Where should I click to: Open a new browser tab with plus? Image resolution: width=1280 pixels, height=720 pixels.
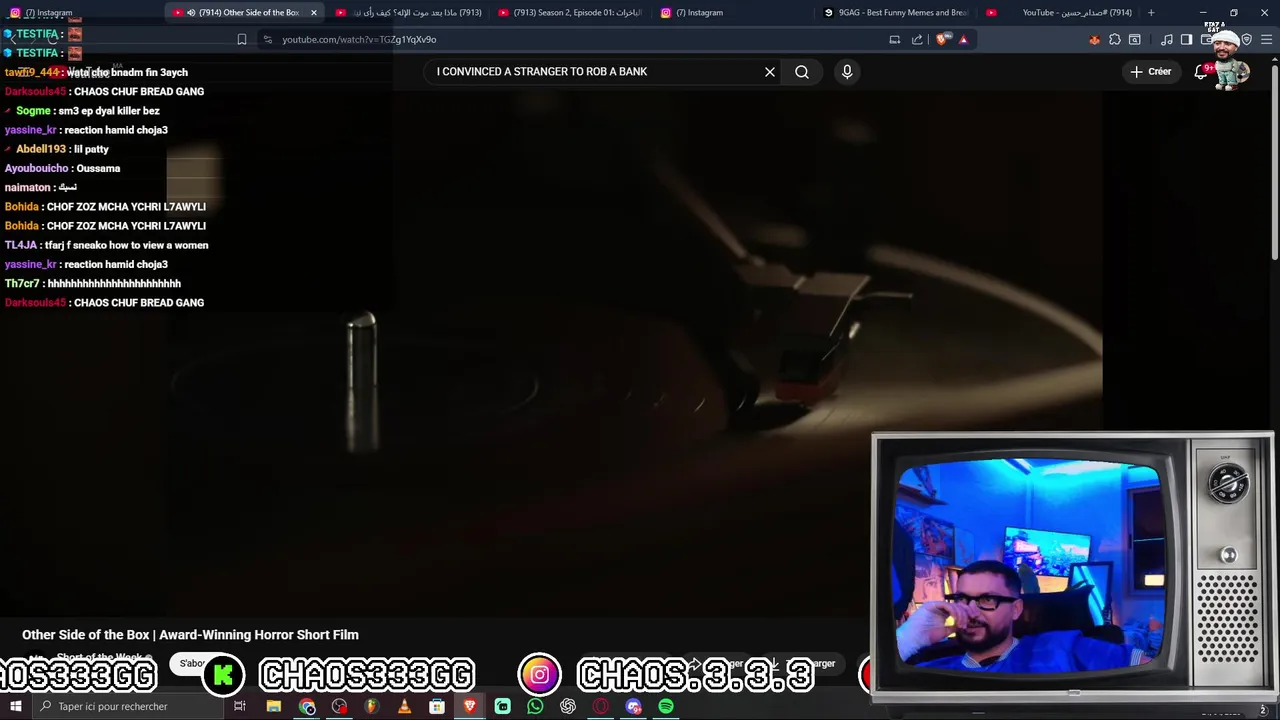click(x=1151, y=13)
